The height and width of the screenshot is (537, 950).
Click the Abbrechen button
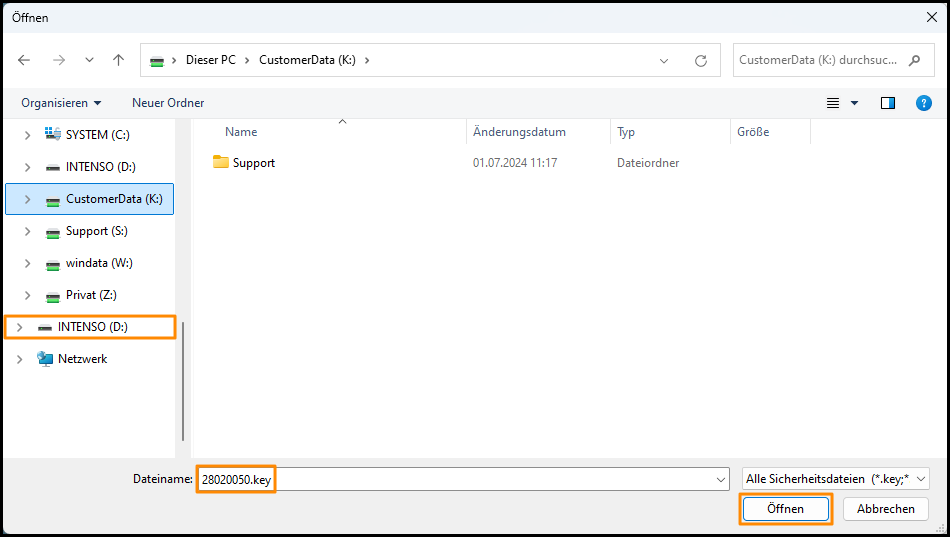point(886,509)
